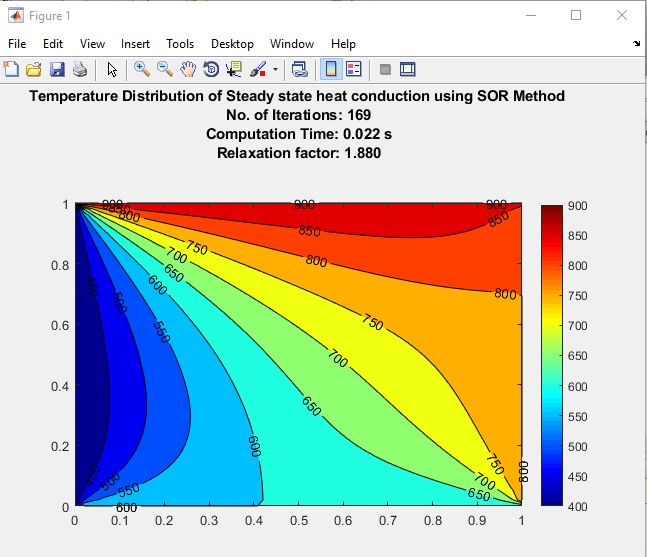The width and height of the screenshot is (647, 557).
Task: Expand the Brush tool color dropdown arrow
Action: pyautogui.click(x=275, y=70)
